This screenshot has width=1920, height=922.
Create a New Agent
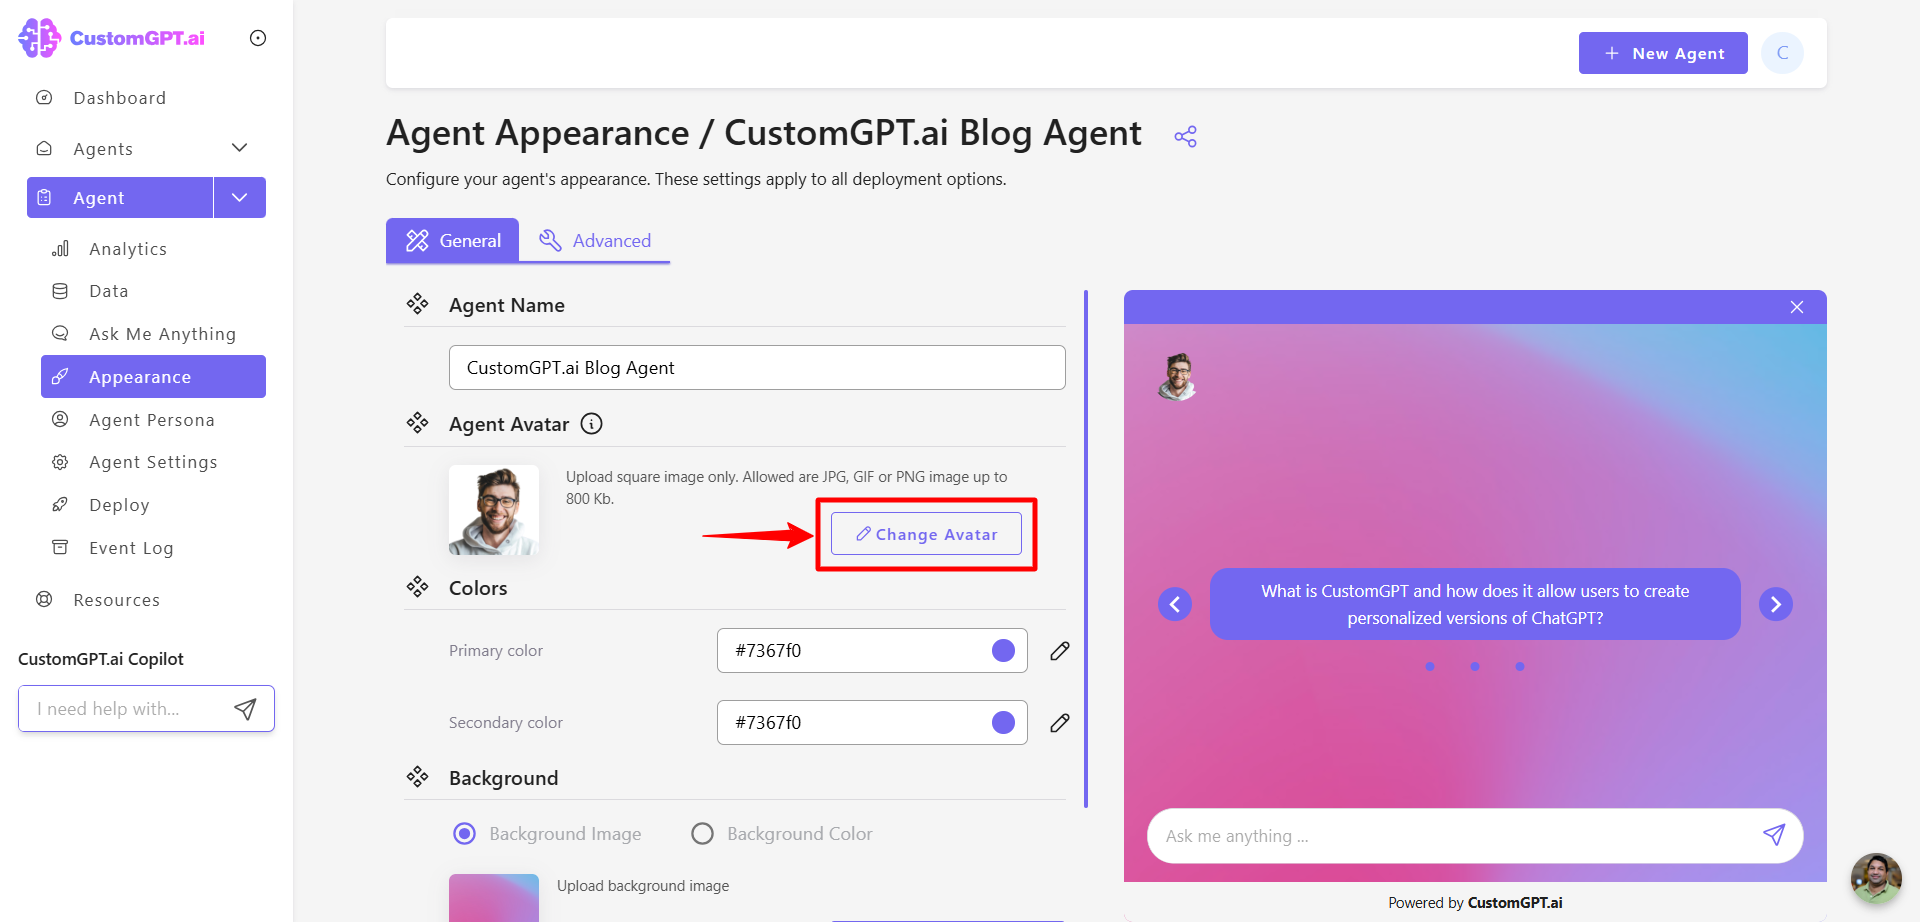(x=1663, y=53)
